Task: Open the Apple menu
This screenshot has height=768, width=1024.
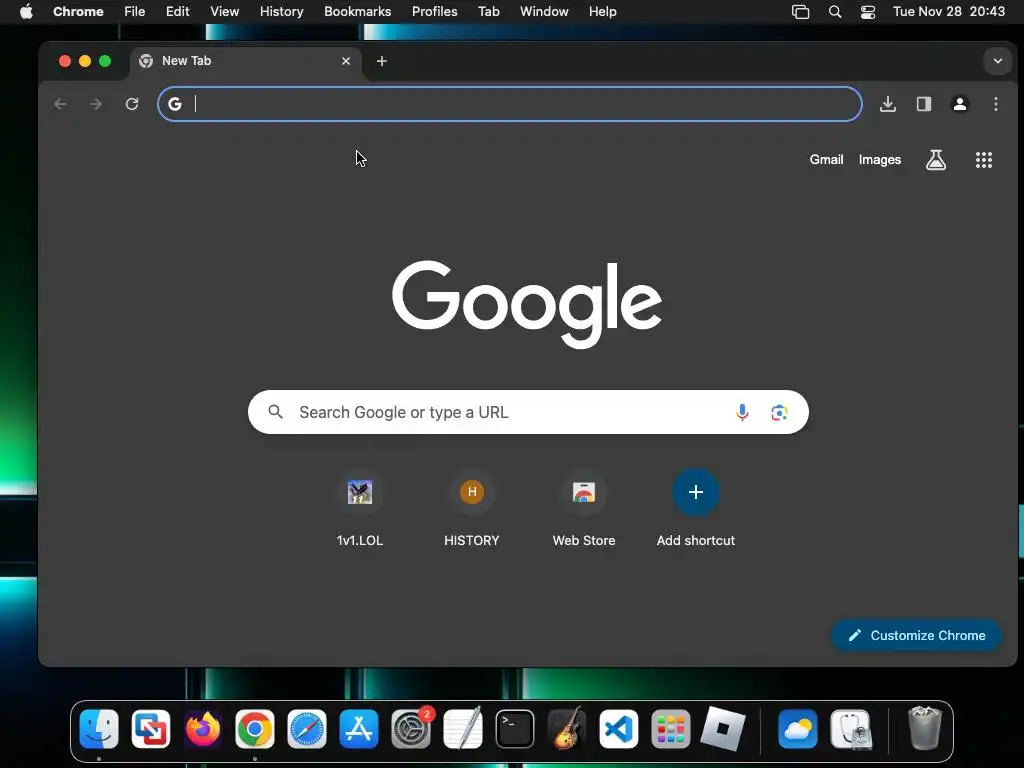Action: pos(26,11)
